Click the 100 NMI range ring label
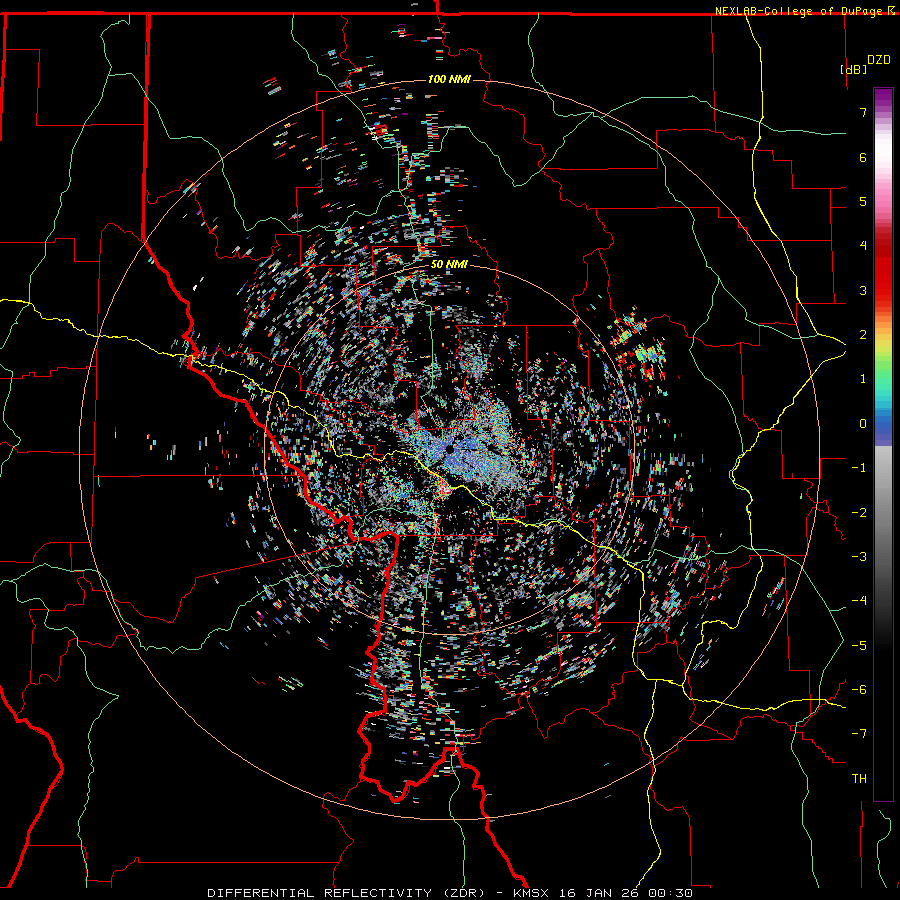Image resolution: width=900 pixels, height=900 pixels. pyautogui.click(x=449, y=79)
